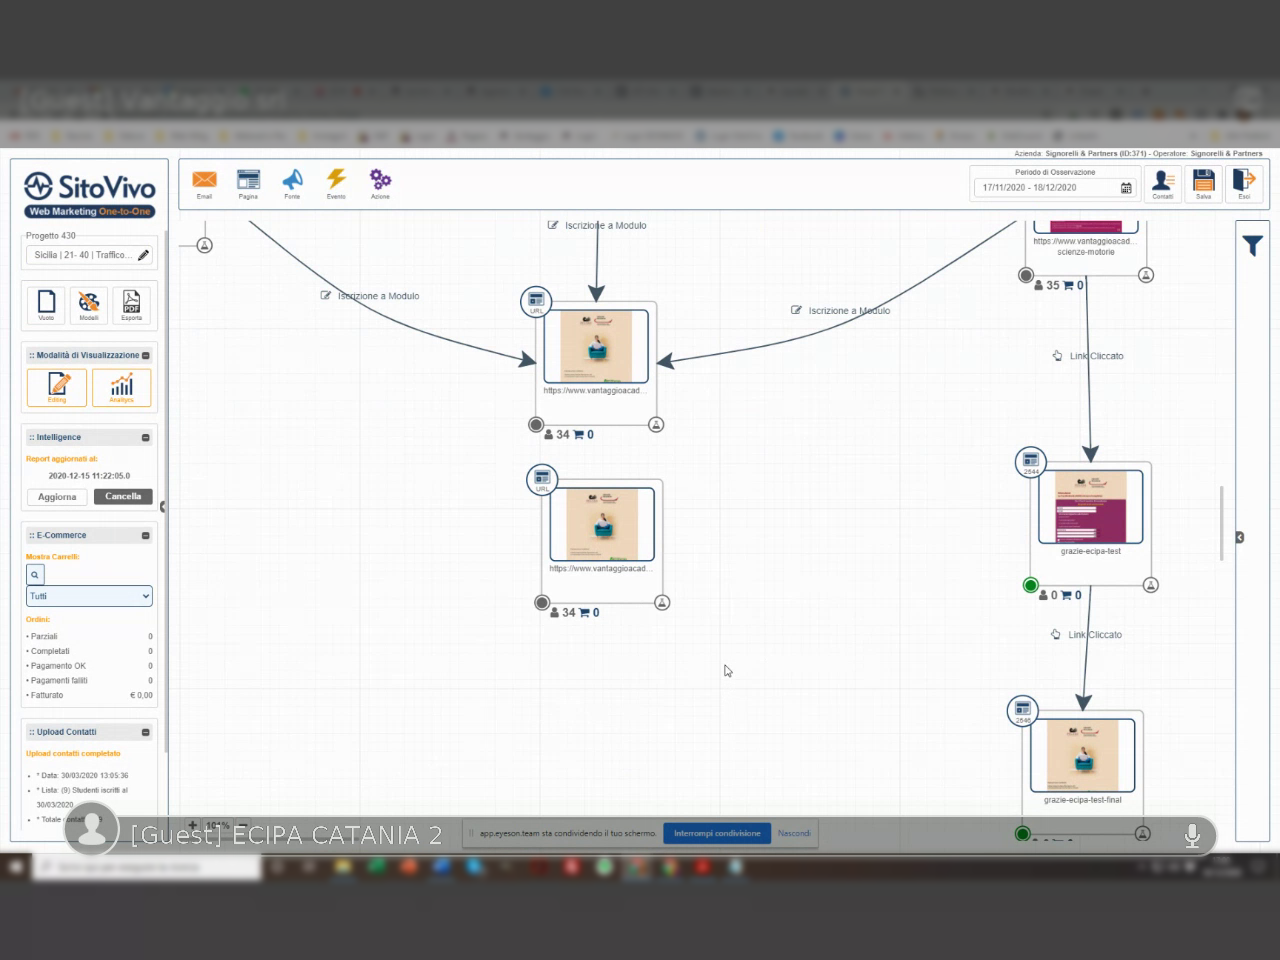Click the microphone icon in the meeting bar

(1192, 836)
